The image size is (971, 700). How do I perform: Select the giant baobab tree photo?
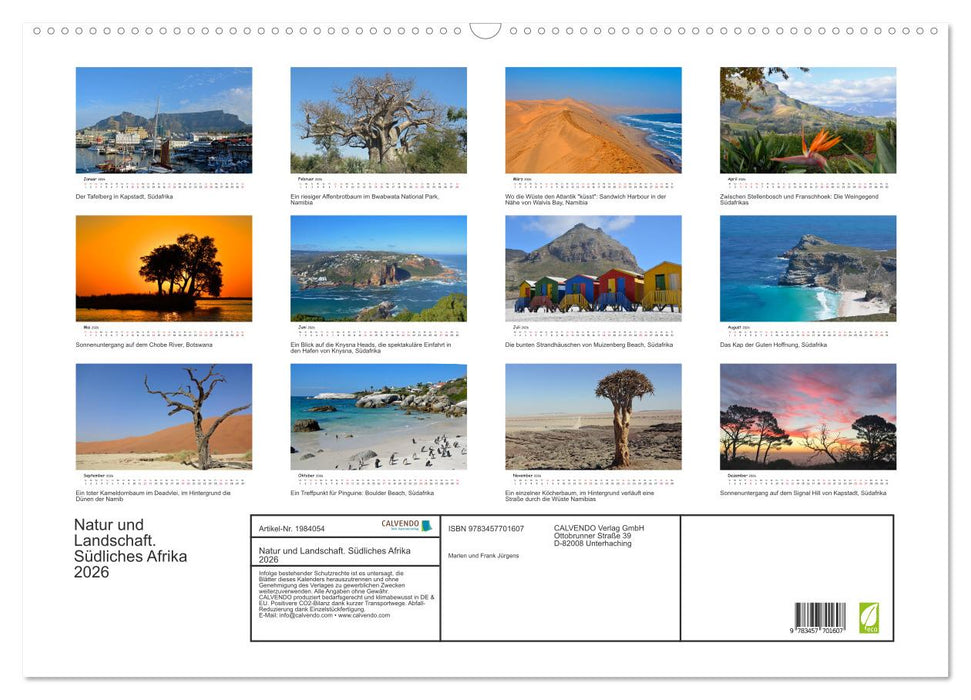378,120
